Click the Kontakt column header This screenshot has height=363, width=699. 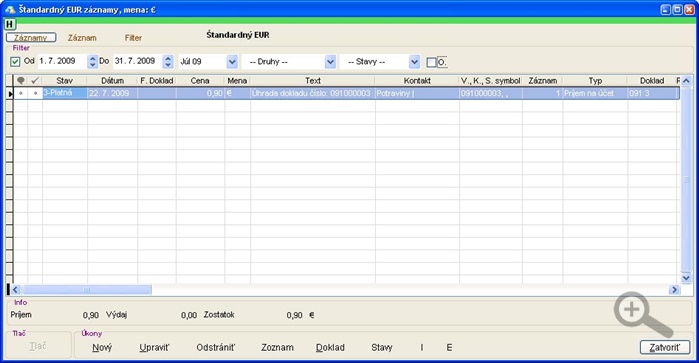click(x=417, y=81)
